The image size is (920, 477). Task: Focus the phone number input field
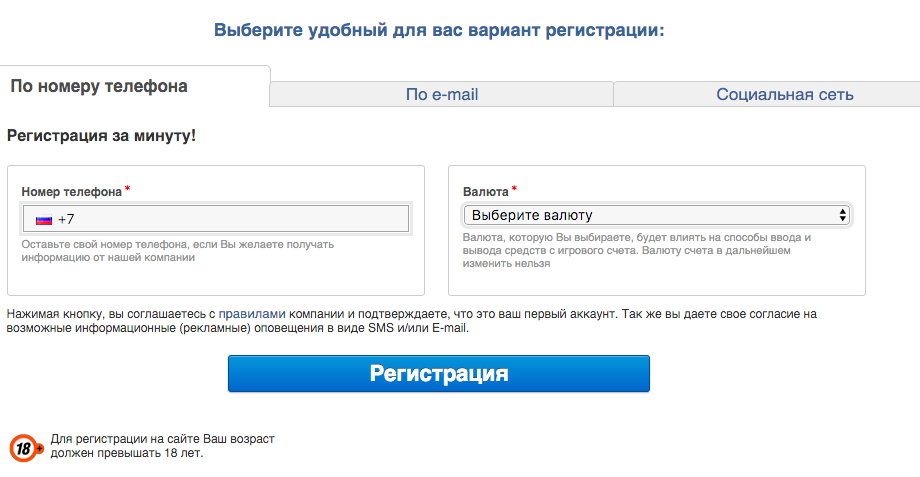[x=216, y=219]
